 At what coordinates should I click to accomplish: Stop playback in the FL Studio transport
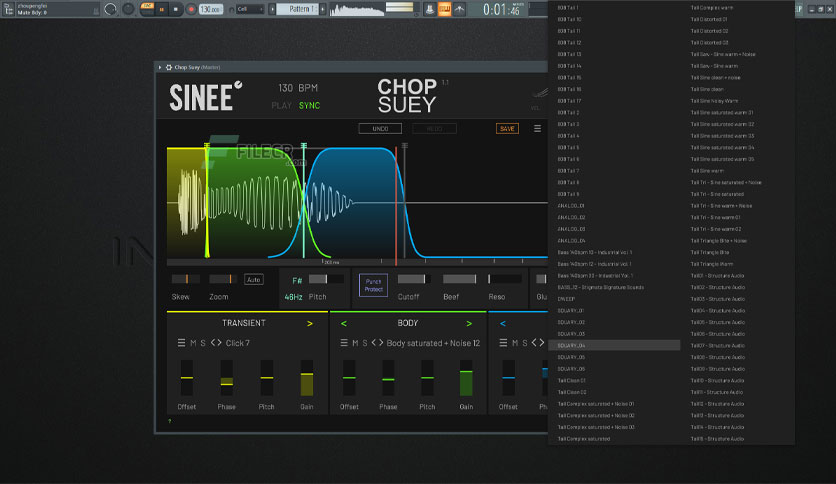pos(176,9)
